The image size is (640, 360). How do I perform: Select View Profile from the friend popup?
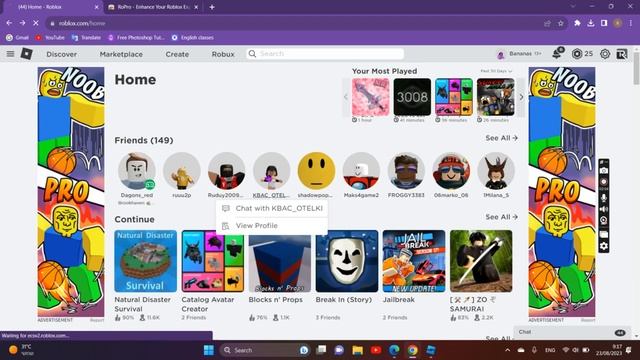click(x=272, y=225)
